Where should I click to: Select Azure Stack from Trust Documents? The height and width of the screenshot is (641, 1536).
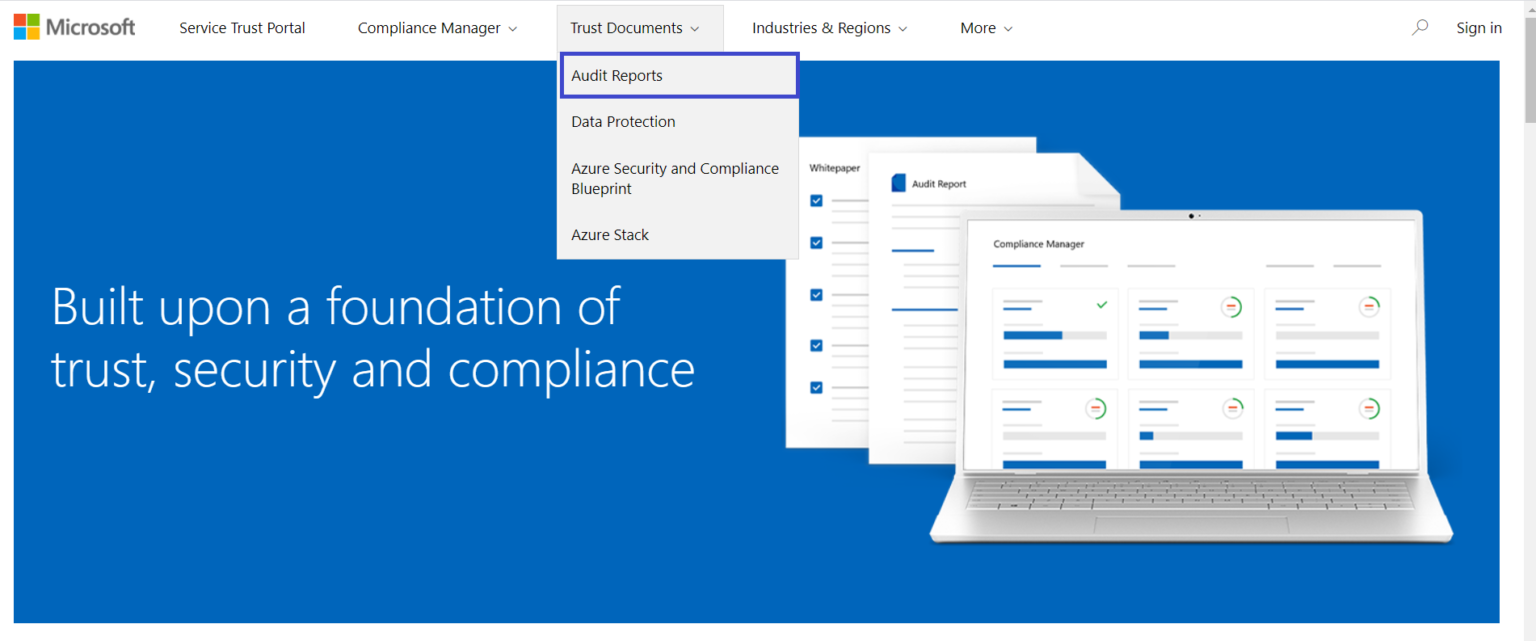pyautogui.click(x=610, y=234)
